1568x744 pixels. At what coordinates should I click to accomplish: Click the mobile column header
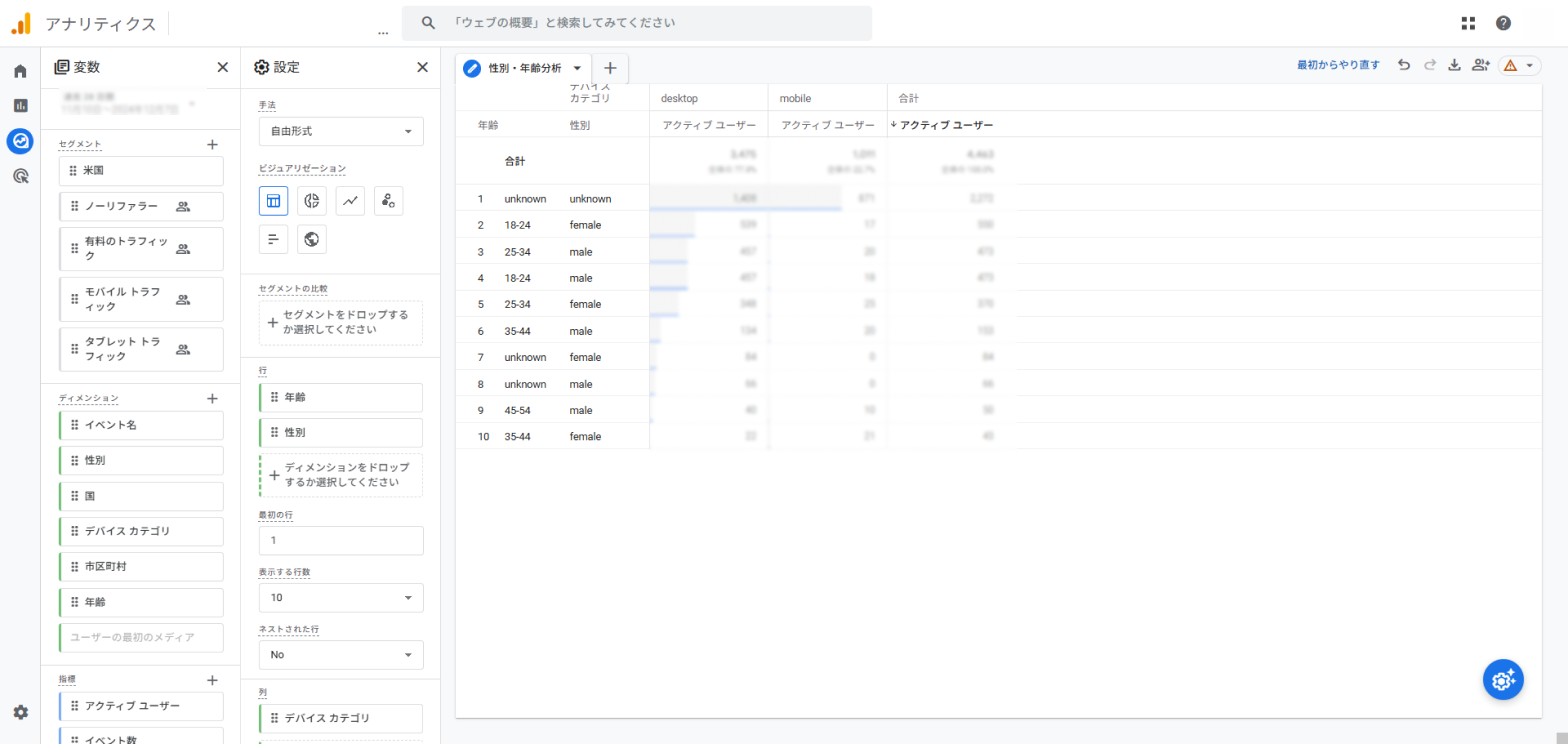coord(795,99)
